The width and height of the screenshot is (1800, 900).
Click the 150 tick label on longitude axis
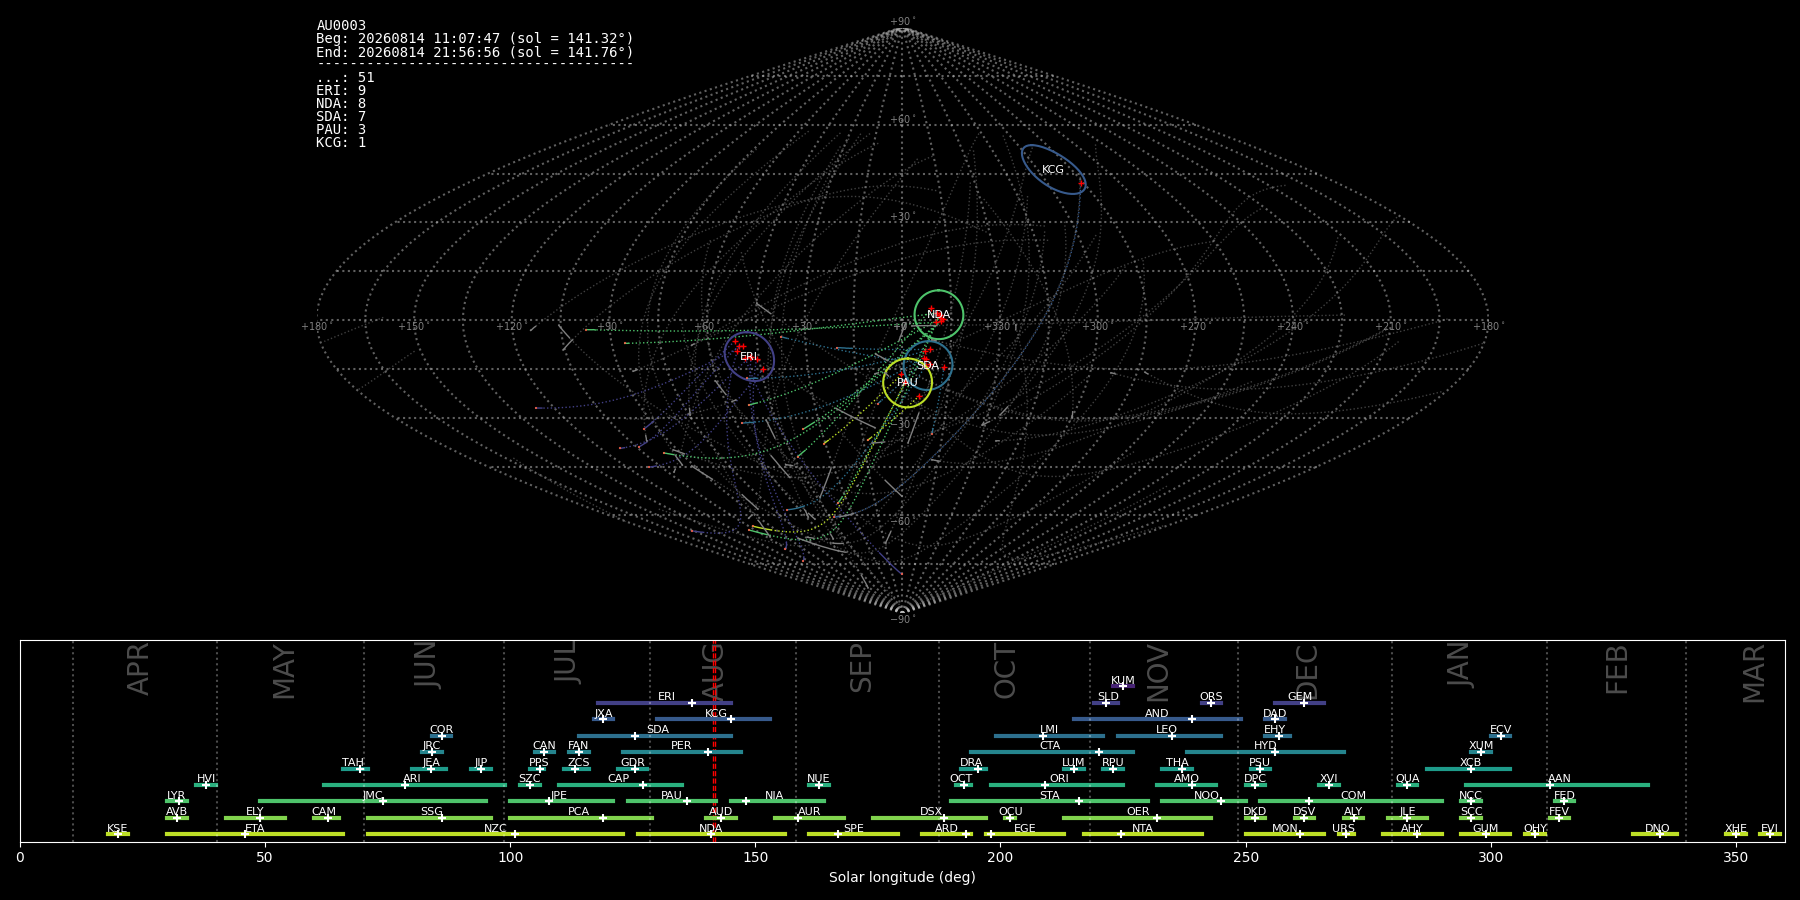coord(755,857)
